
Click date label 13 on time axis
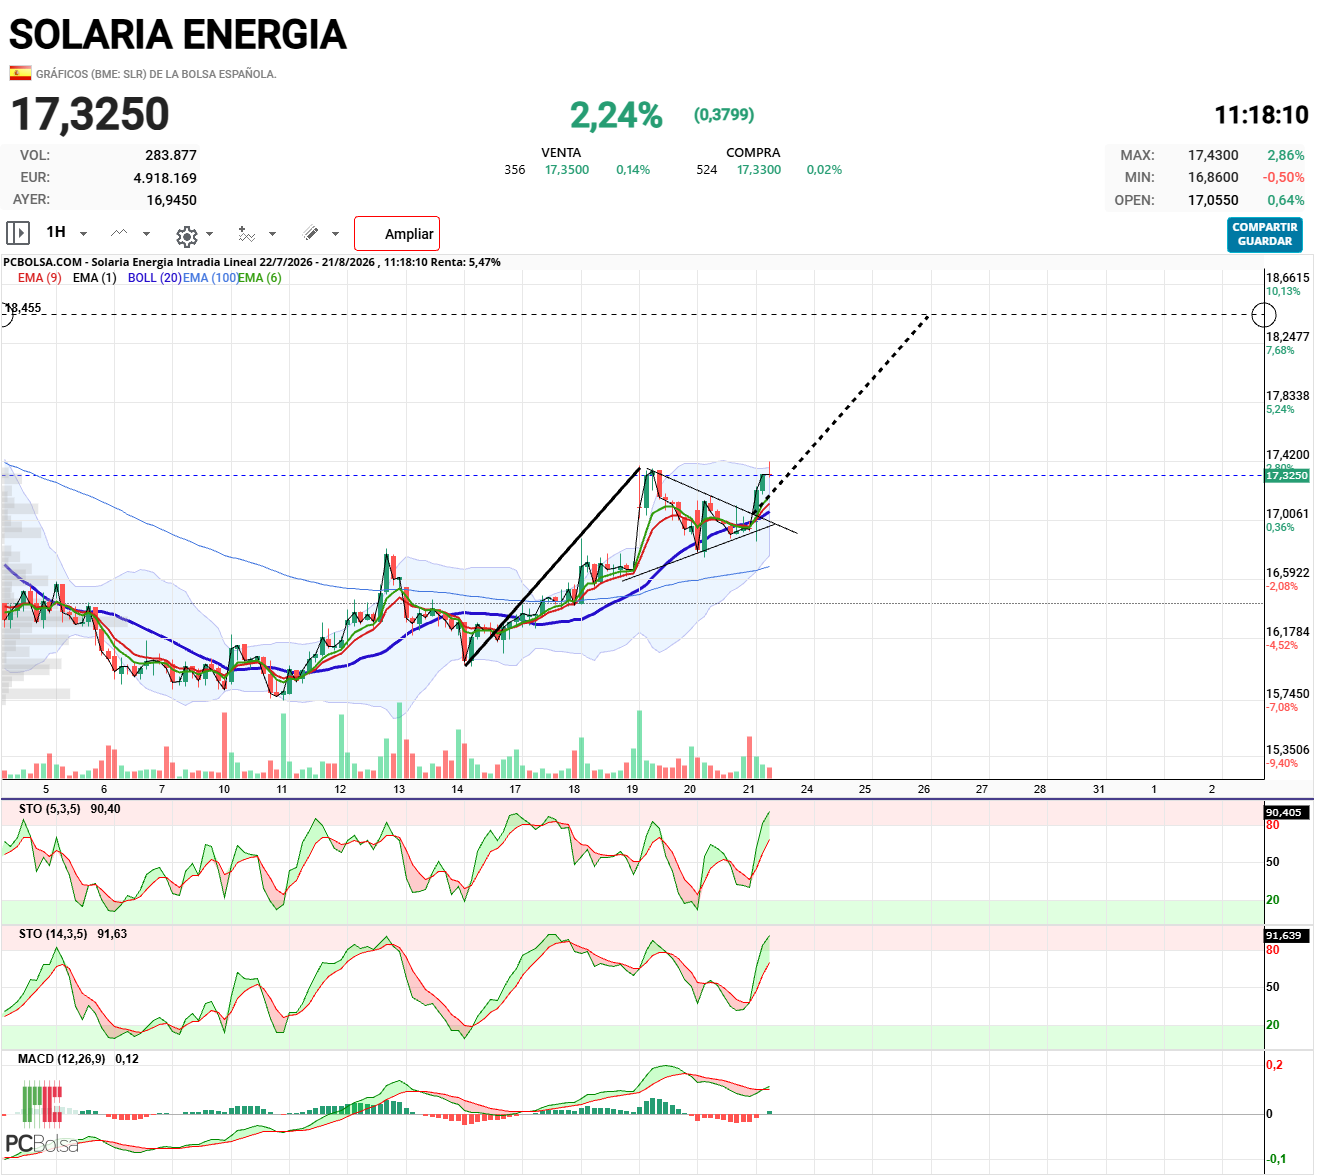(399, 789)
